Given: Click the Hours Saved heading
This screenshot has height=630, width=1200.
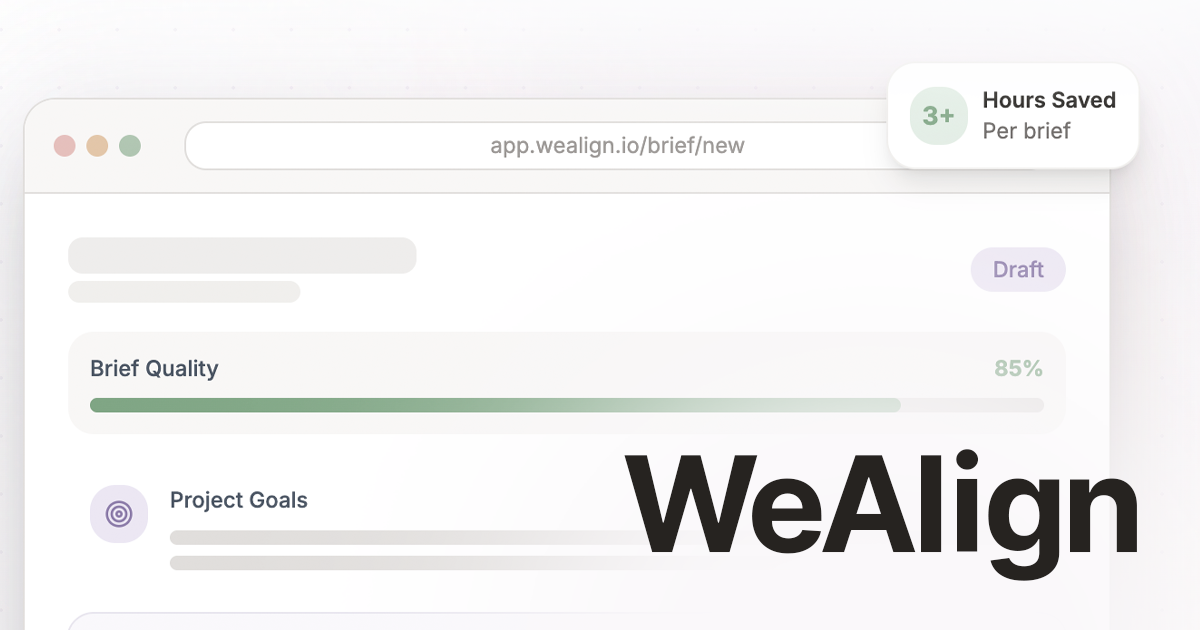Looking at the screenshot, I should [1049, 100].
